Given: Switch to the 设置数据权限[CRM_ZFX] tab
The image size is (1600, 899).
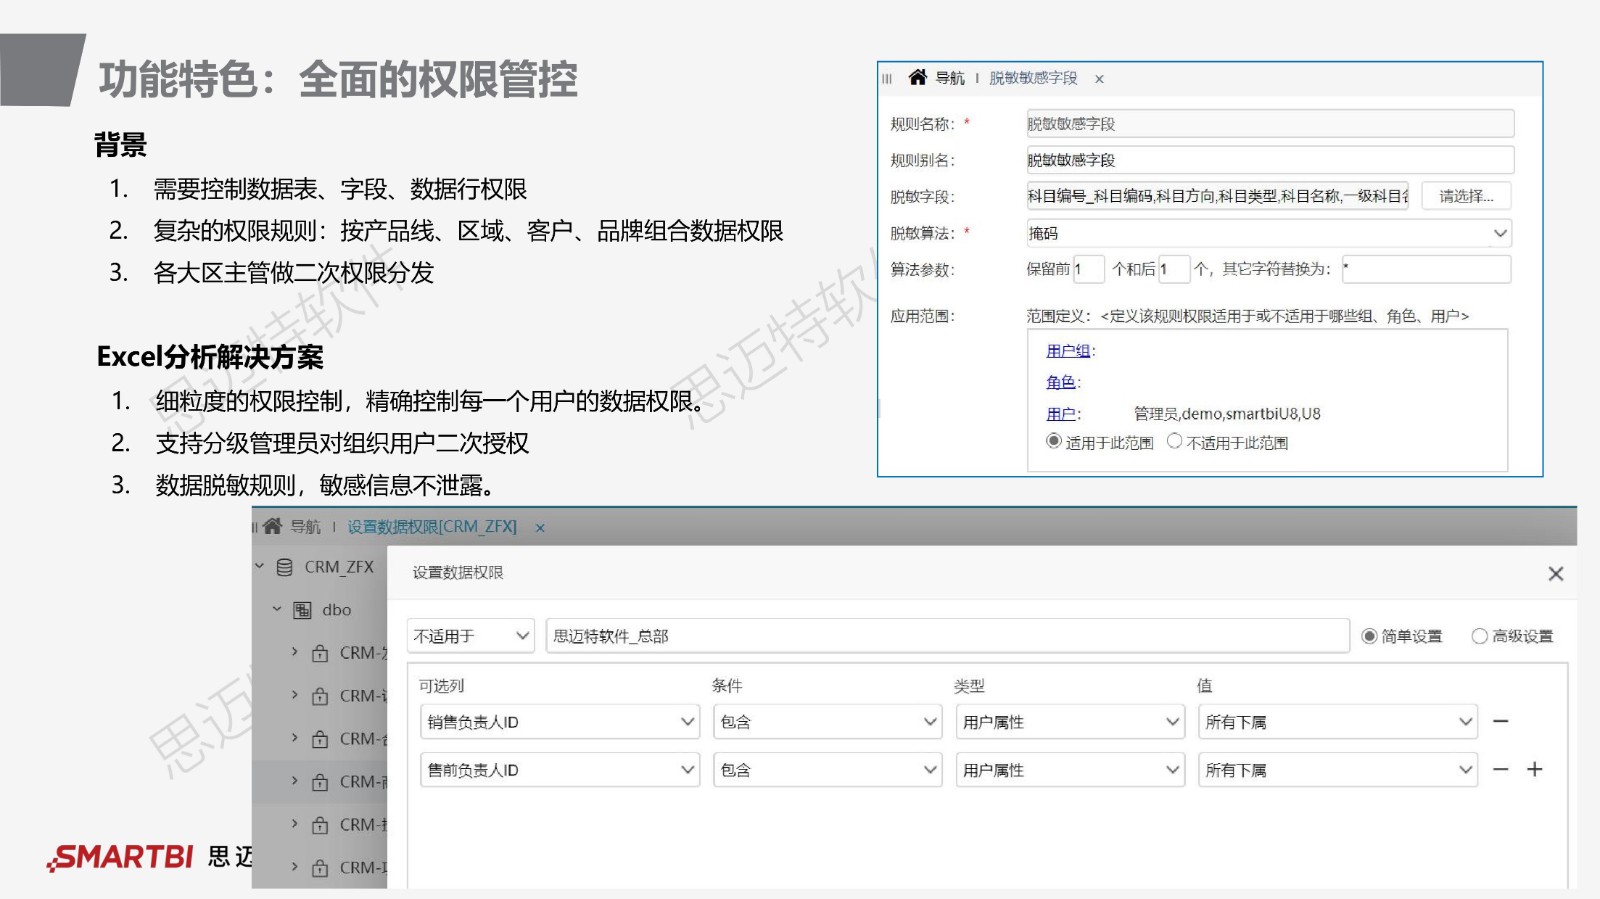Looking at the screenshot, I should click(x=432, y=527).
